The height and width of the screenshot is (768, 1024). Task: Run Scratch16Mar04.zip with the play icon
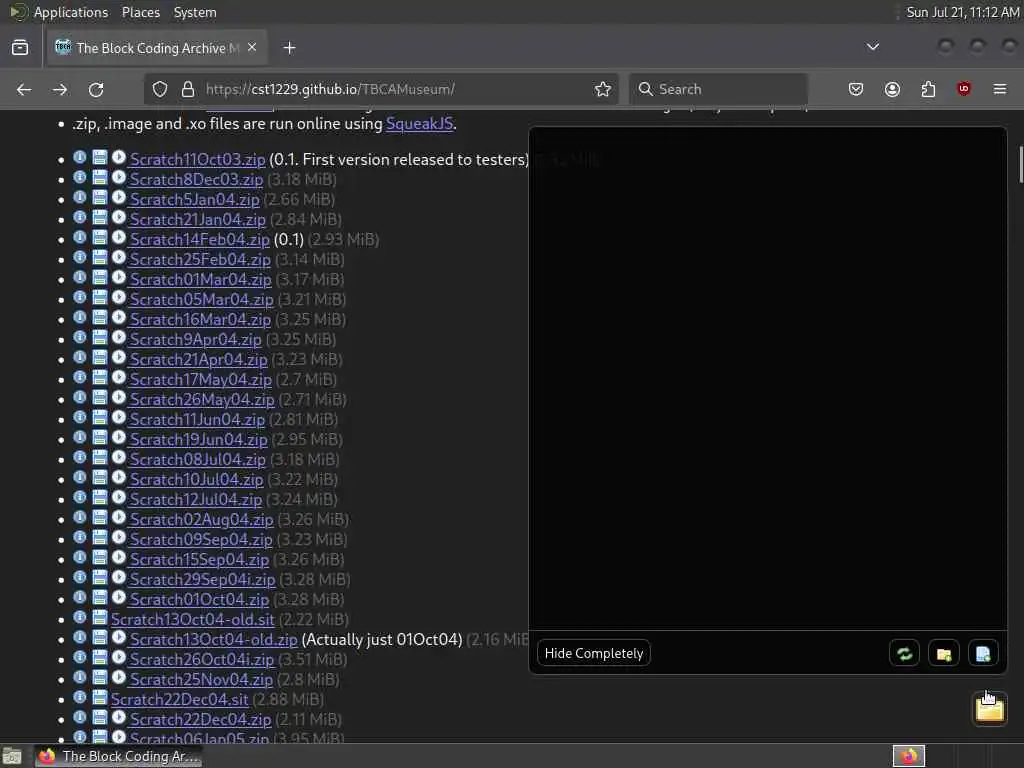tap(119, 317)
